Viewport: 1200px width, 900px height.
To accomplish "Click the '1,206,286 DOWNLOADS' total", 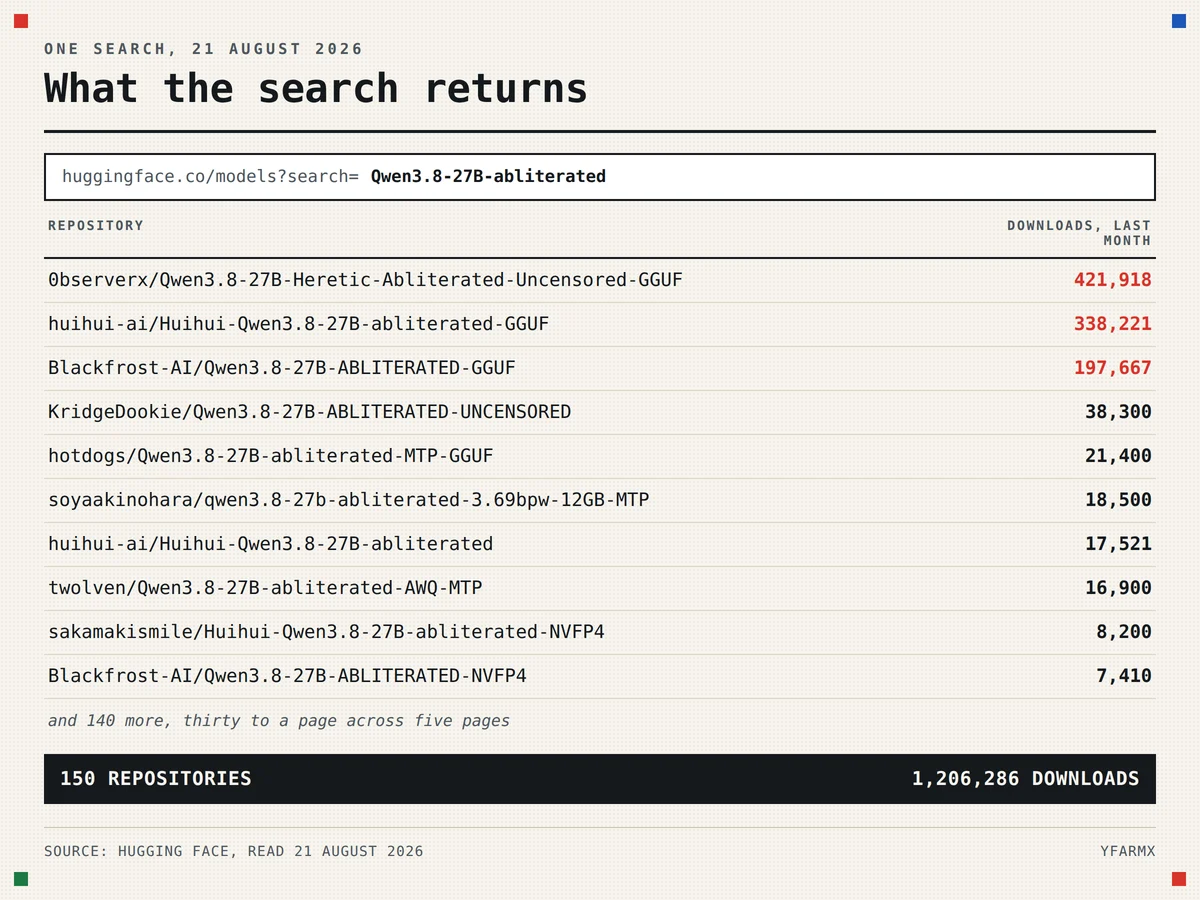I will (x=1025, y=779).
